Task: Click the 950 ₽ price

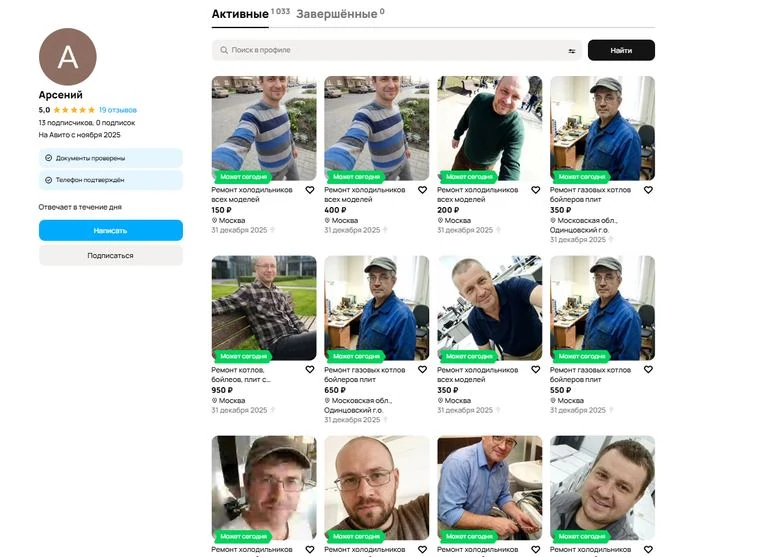Action: pyautogui.click(x=222, y=390)
